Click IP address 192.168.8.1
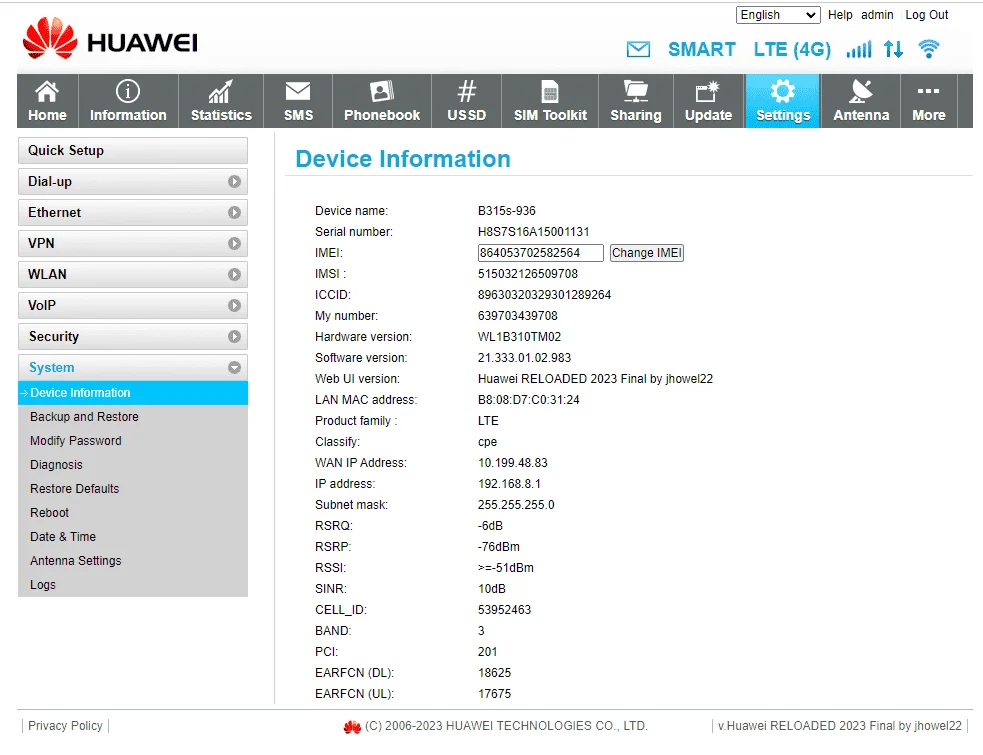The height and width of the screenshot is (755, 983). pyautogui.click(x=509, y=484)
